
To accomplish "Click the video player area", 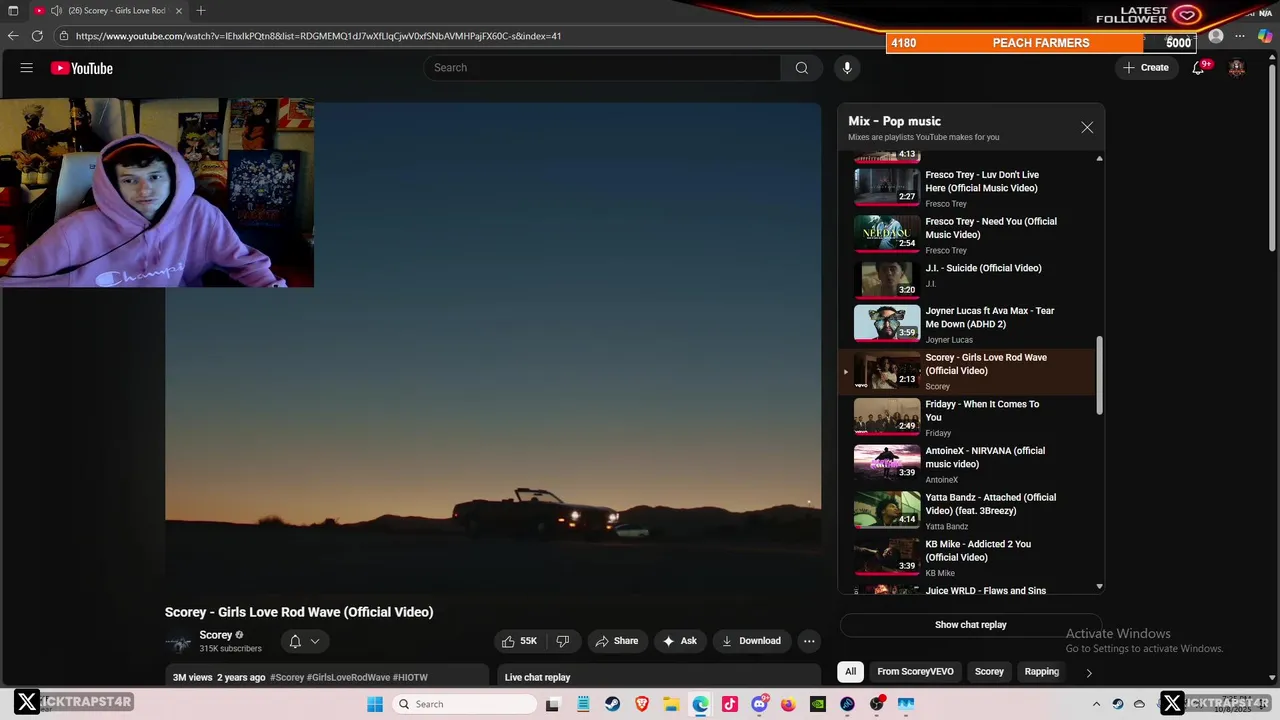I will tap(493, 347).
